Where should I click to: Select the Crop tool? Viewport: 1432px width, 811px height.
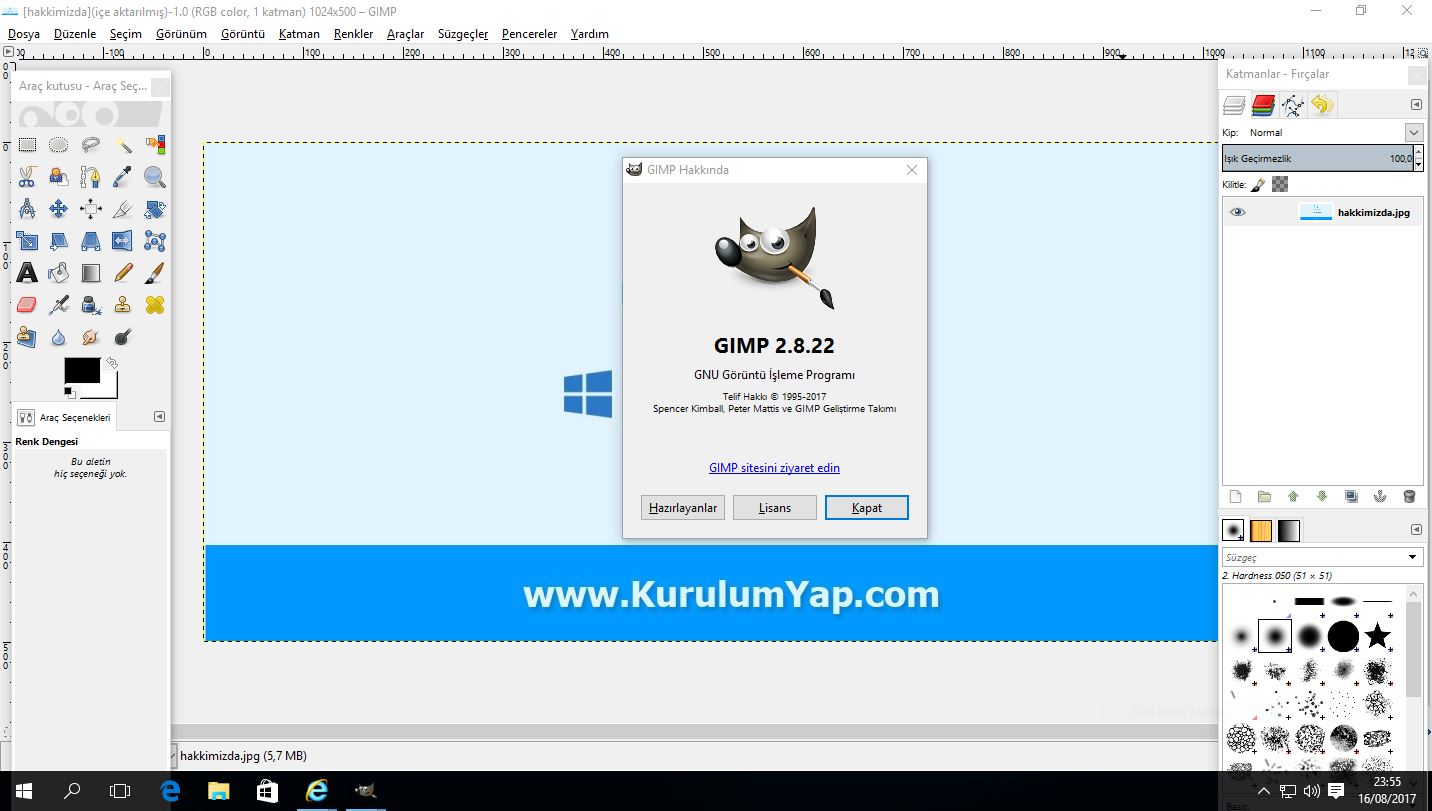click(x=123, y=209)
